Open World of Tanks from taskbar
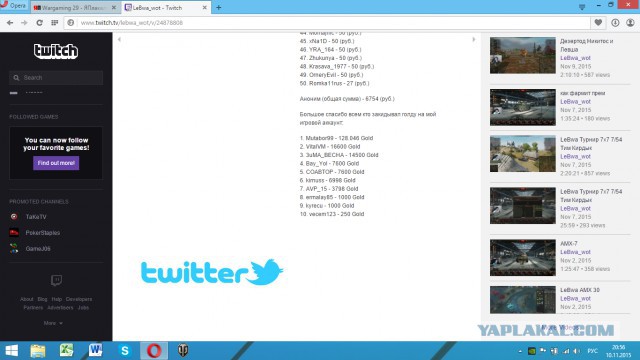 point(183,351)
